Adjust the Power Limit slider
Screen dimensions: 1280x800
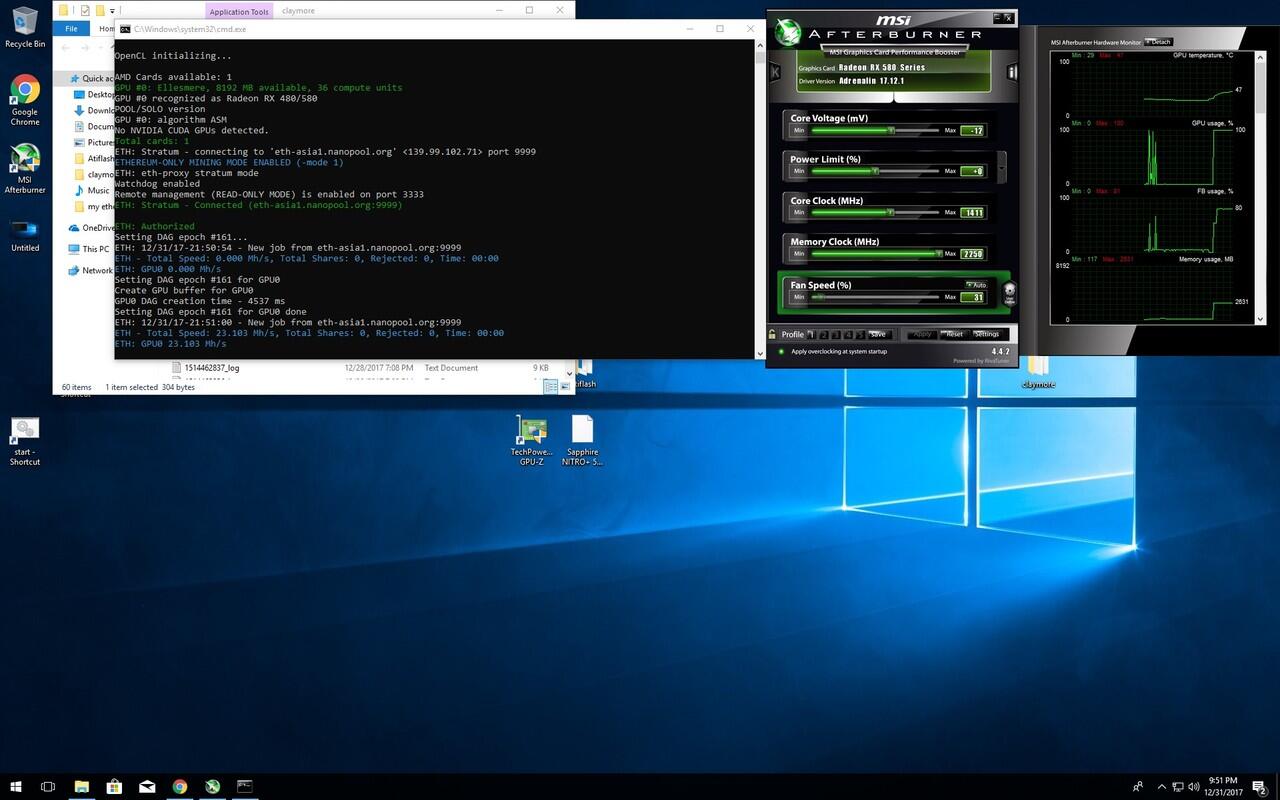pos(876,171)
